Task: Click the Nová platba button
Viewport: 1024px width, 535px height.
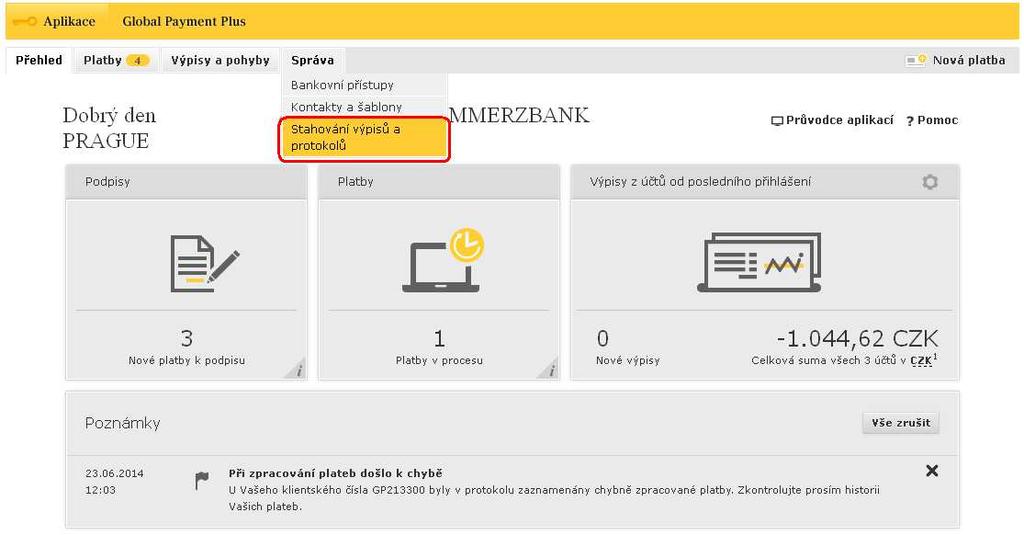Action: click(x=955, y=60)
